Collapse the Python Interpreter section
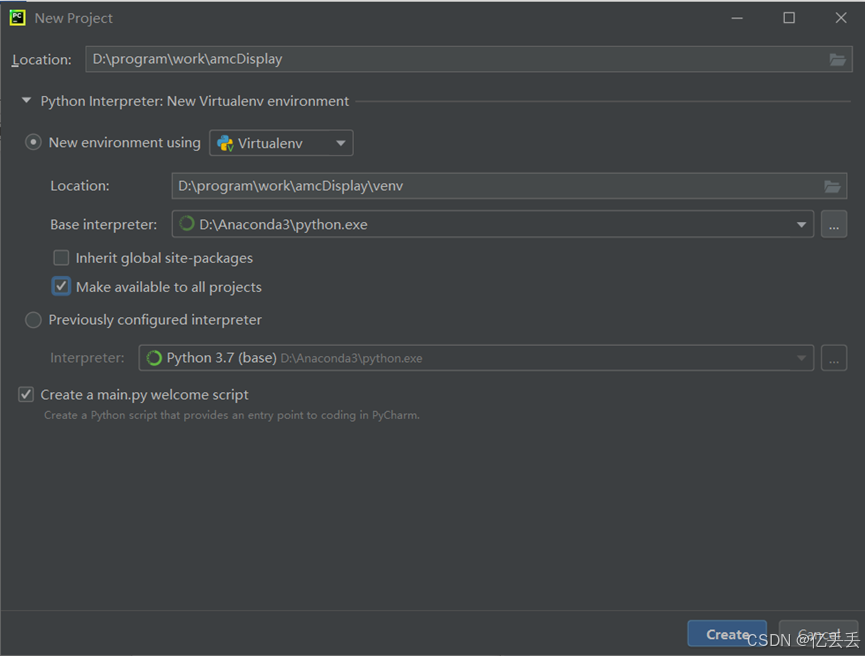This screenshot has width=865, height=656. (26, 101)
